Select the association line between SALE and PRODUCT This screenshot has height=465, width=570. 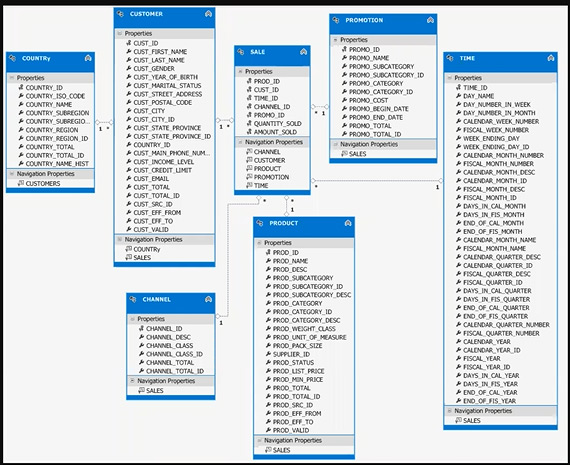pos(286,206)
